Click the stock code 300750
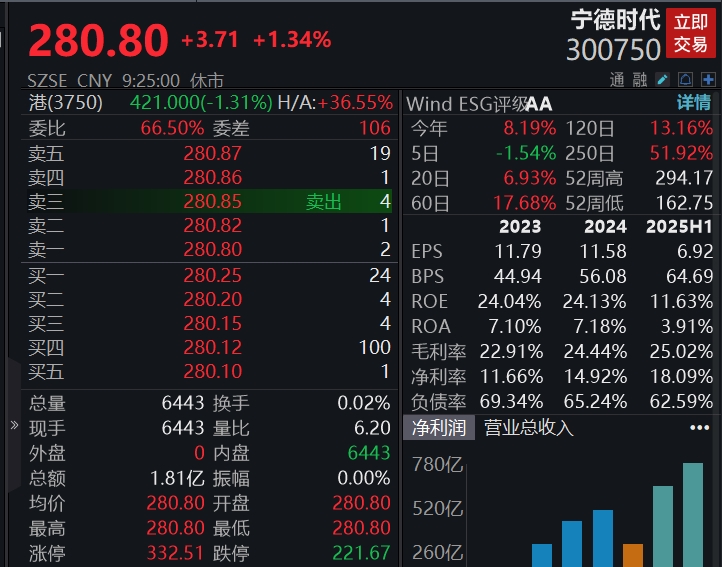722x567 pixels. 613,49
